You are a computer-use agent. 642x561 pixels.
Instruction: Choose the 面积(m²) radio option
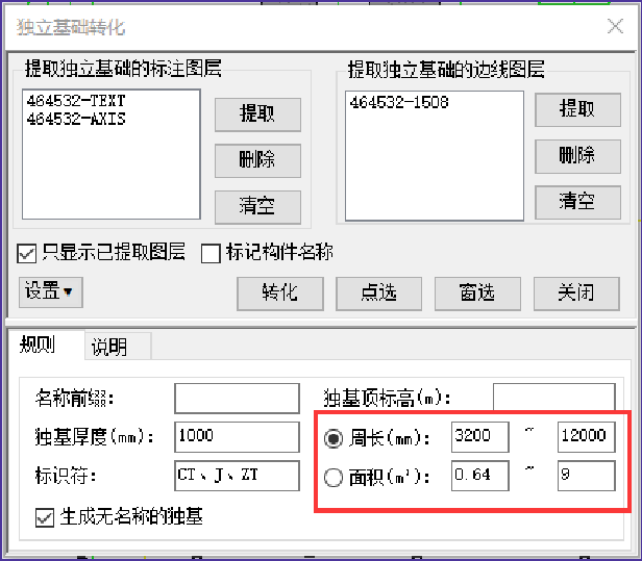(x=333, y=476)
